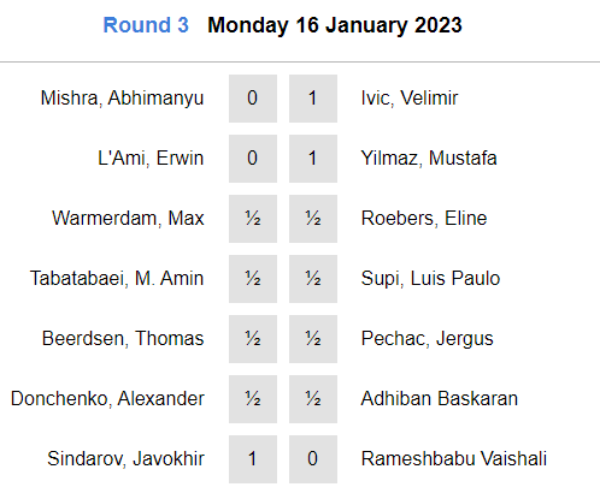Click Sindarov's score box showing 1
Viewport: 600px width, 493px height.
point(253,459)
